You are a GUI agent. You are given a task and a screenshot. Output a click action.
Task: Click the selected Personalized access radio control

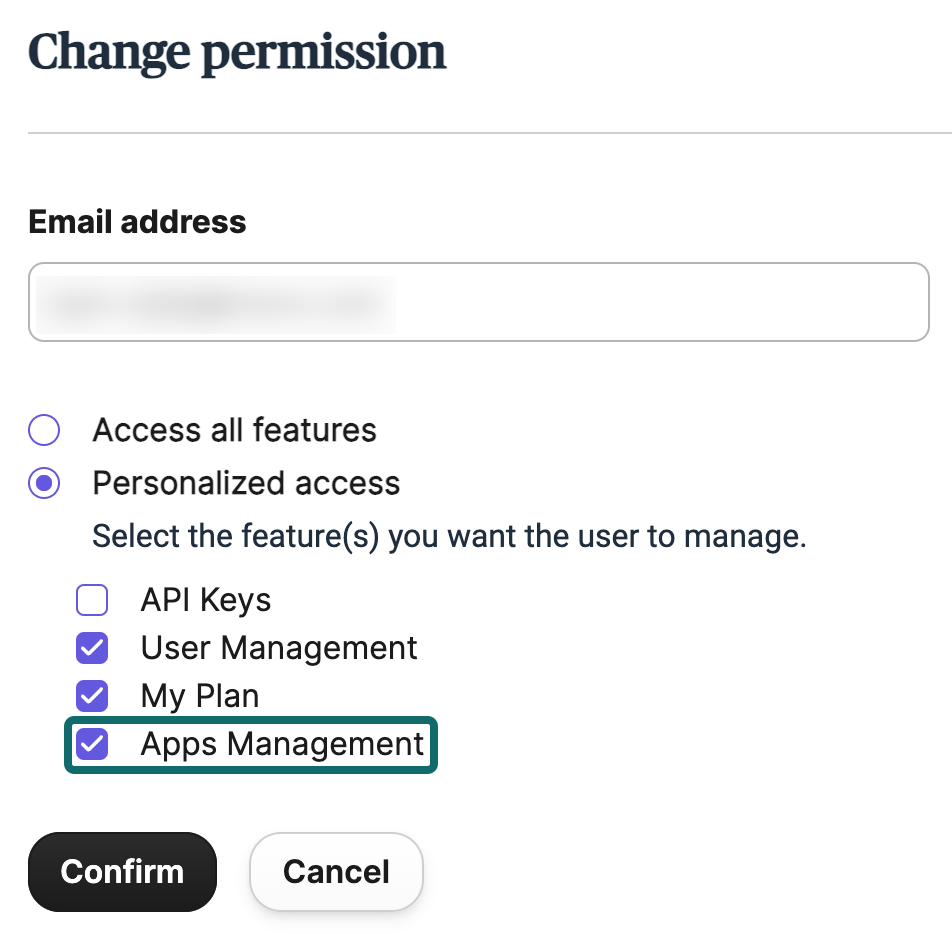(44, 483)
